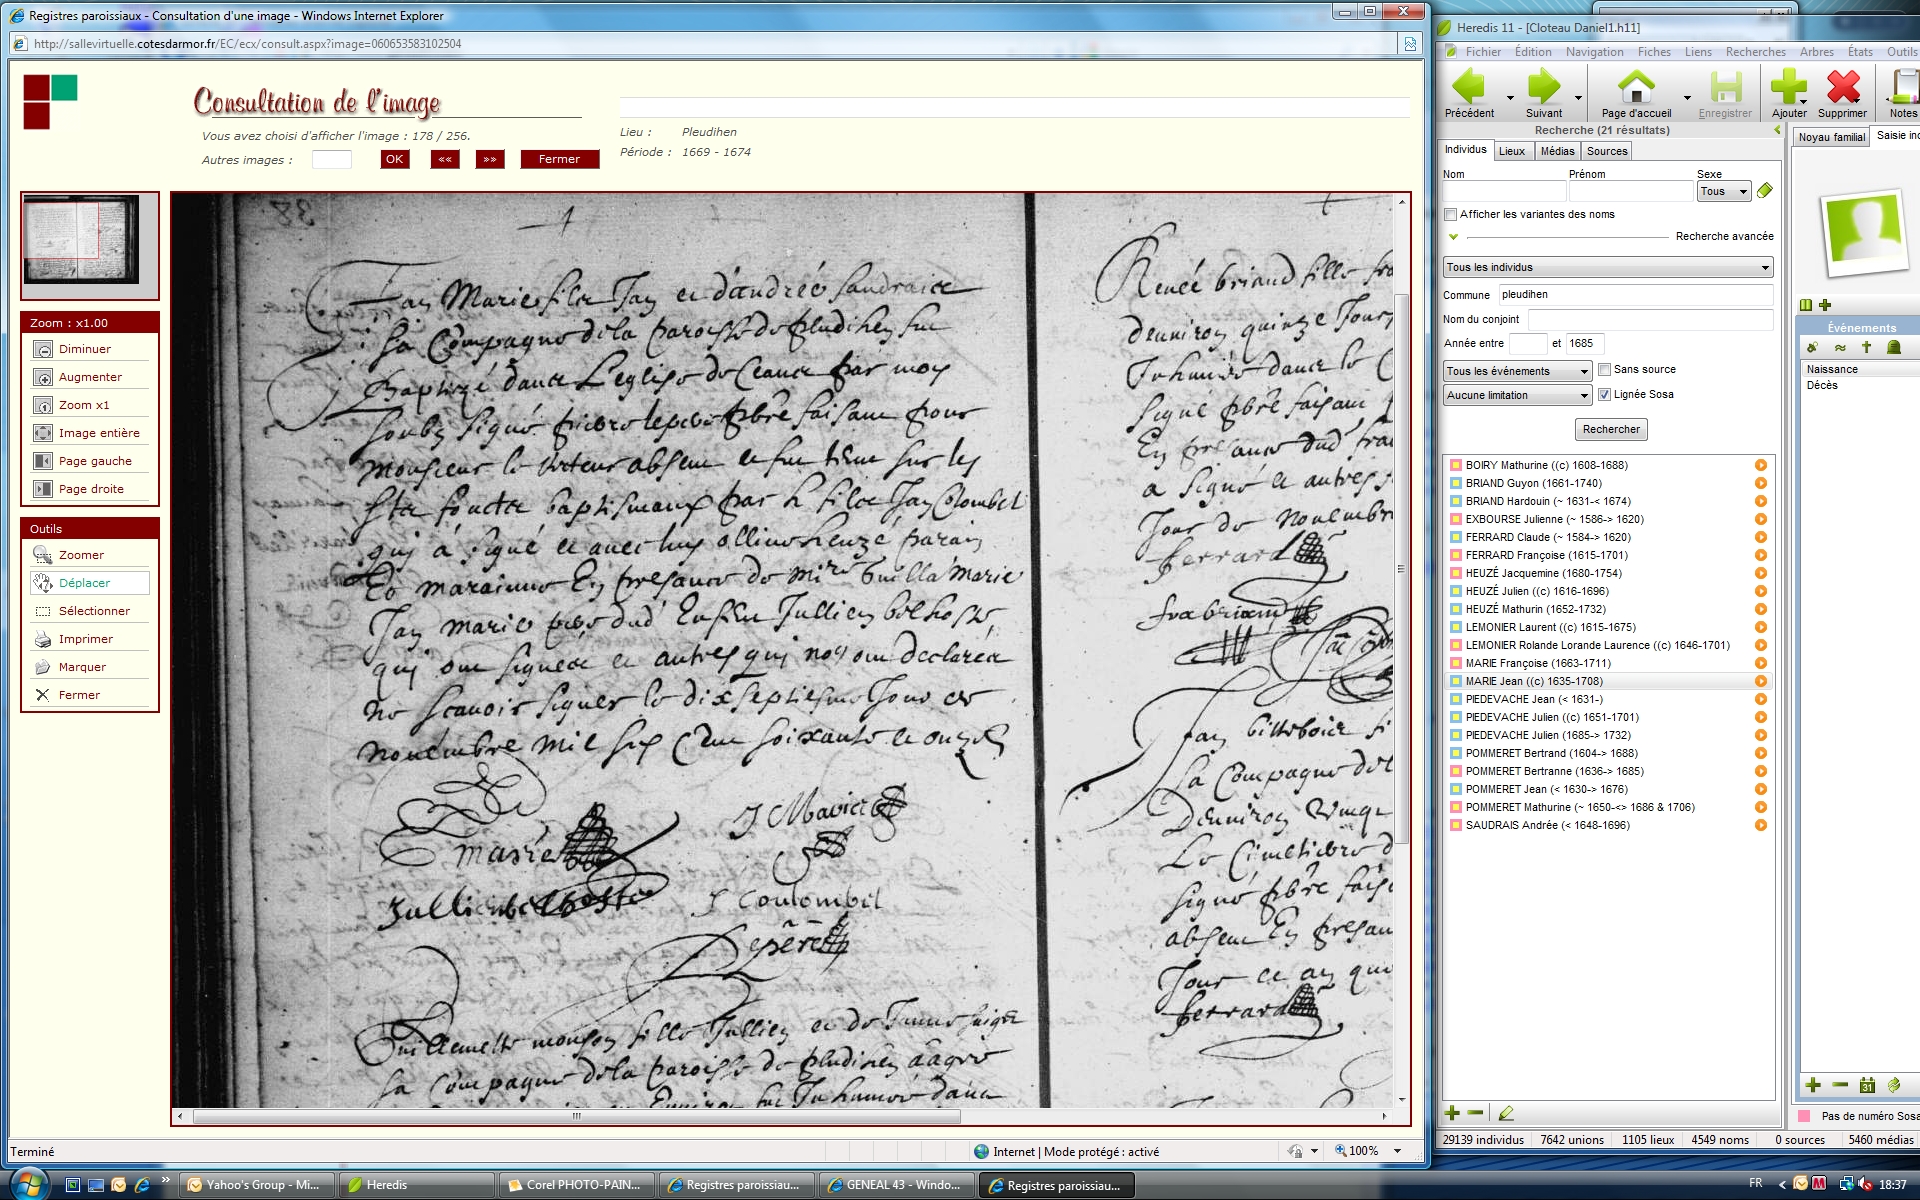This screenshot has height=1200, width=1920.
Task: Enable Afficher les variantes des noms
Action: tap(1451, 215)
